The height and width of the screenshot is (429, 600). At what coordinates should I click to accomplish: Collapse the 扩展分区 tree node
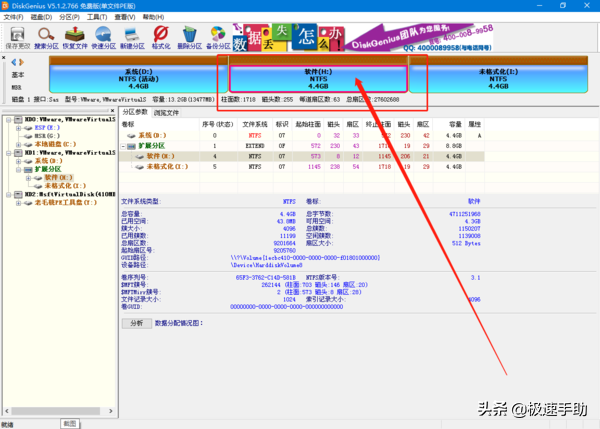click(18, 170)
